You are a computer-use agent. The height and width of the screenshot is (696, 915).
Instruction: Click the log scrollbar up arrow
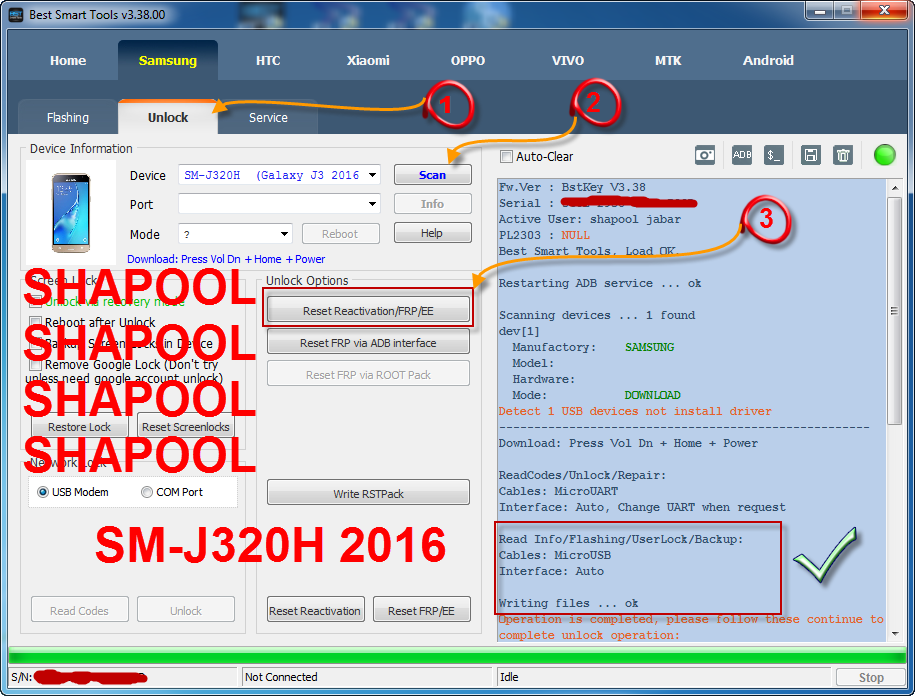(x=895, y=188)
